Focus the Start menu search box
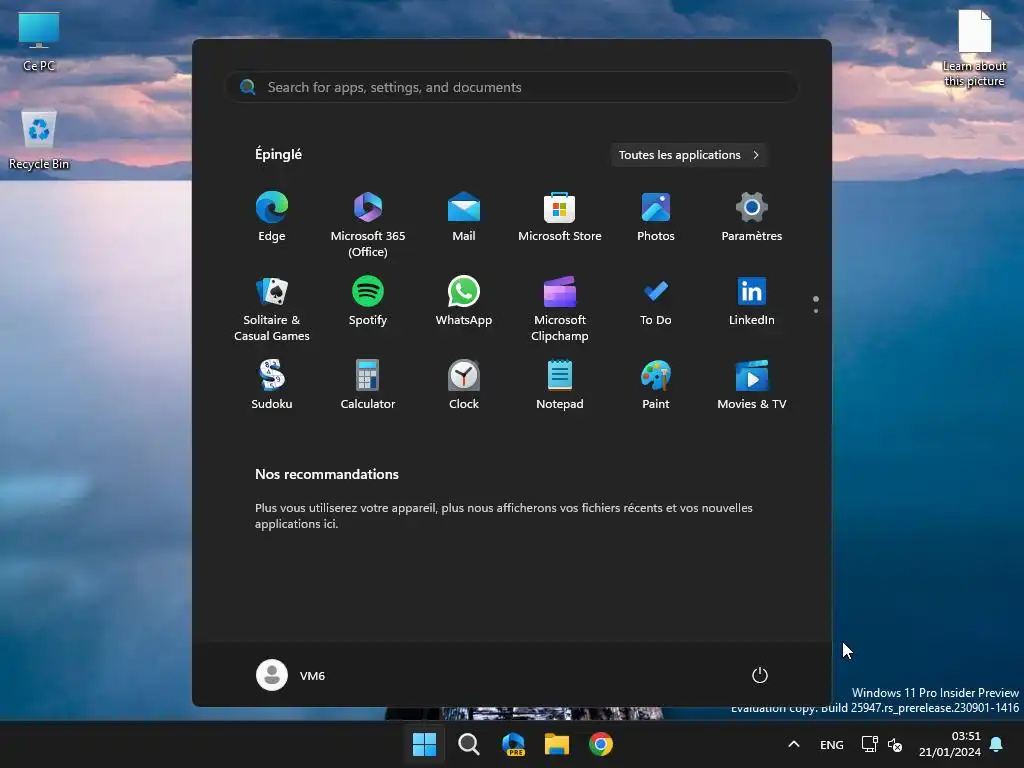The width and height of the screenshot is (1024, 768). 511,87
